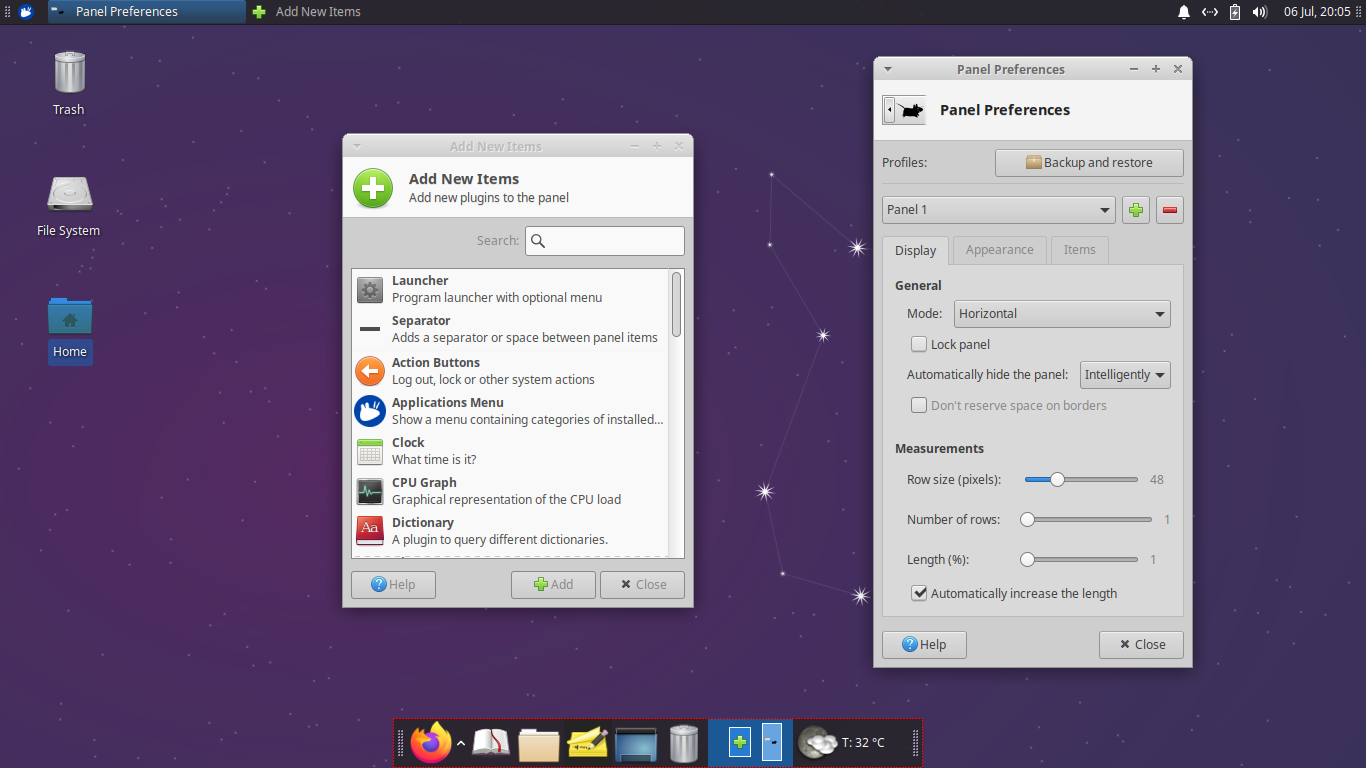Screen dimensions: 1366x768
Task: Click inside the Search field of Add New Items
Action: click(605, 240)
